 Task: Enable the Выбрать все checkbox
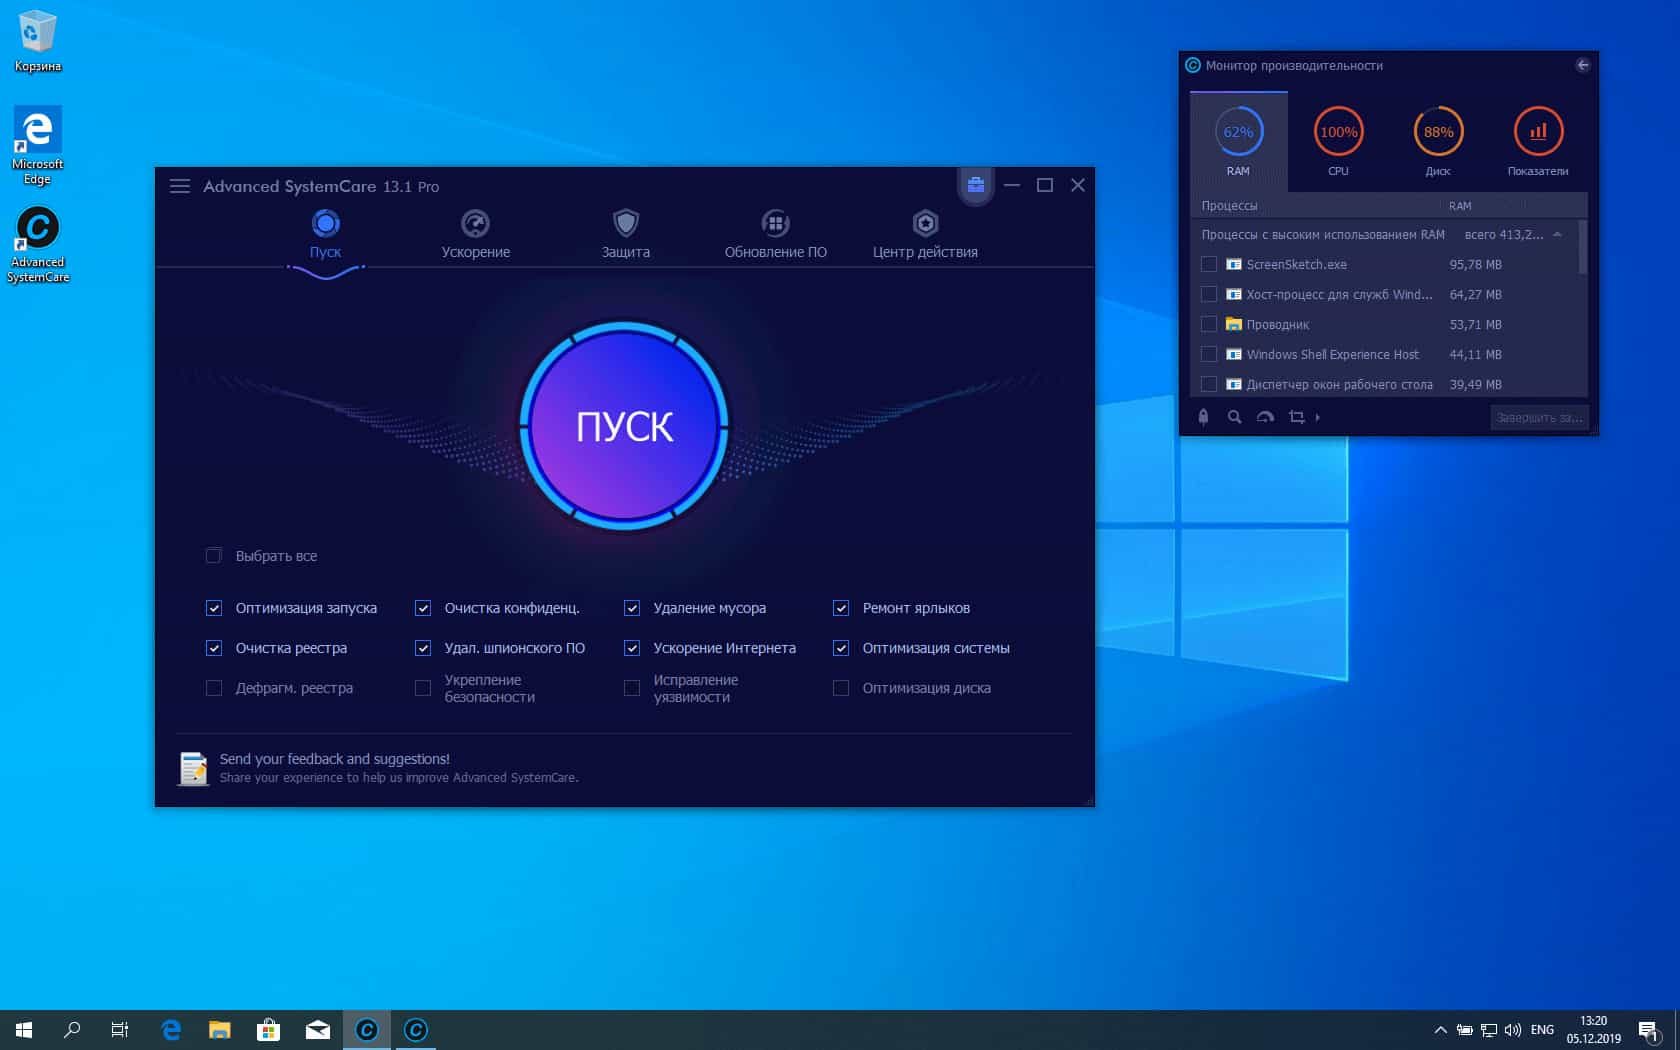213,555
